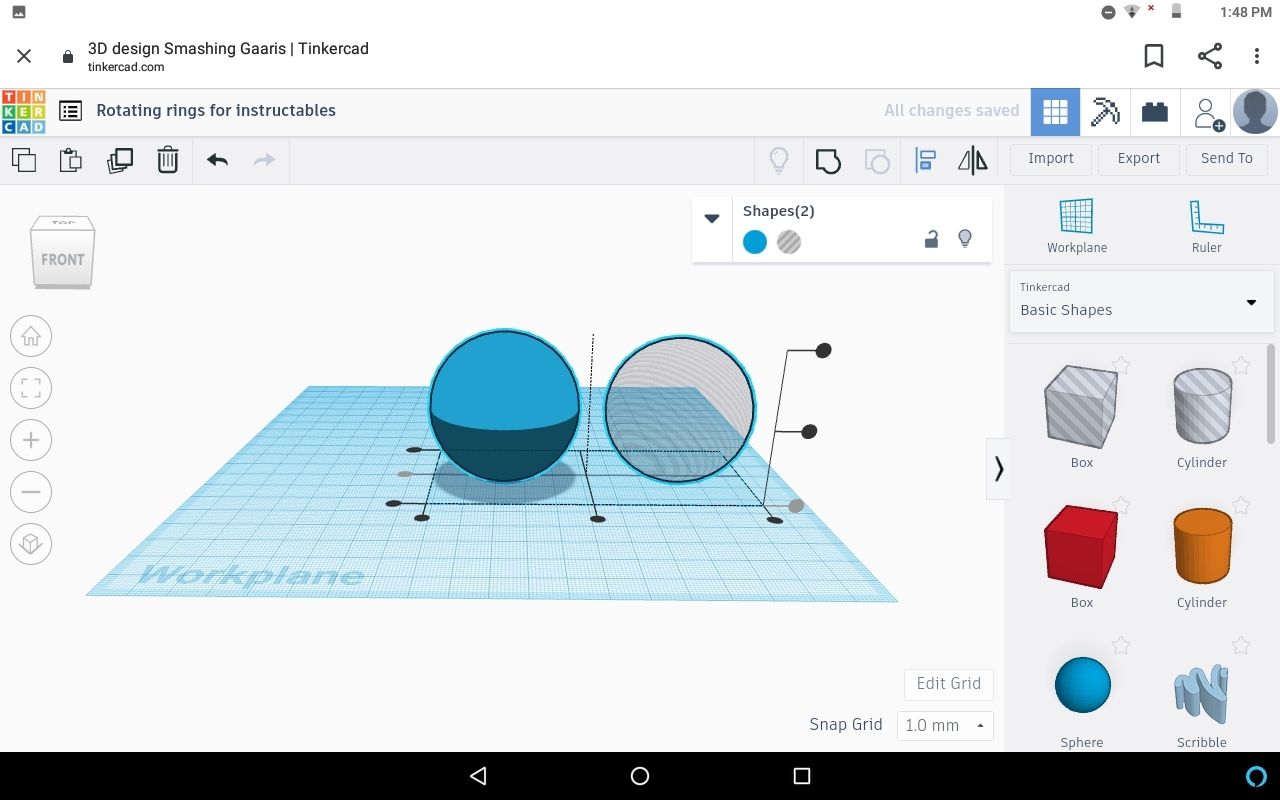Image resolution: width=1280 pixels, height=800 pixels.
Task: Tap Android back navigation button
Action: [x=478, y=776]
